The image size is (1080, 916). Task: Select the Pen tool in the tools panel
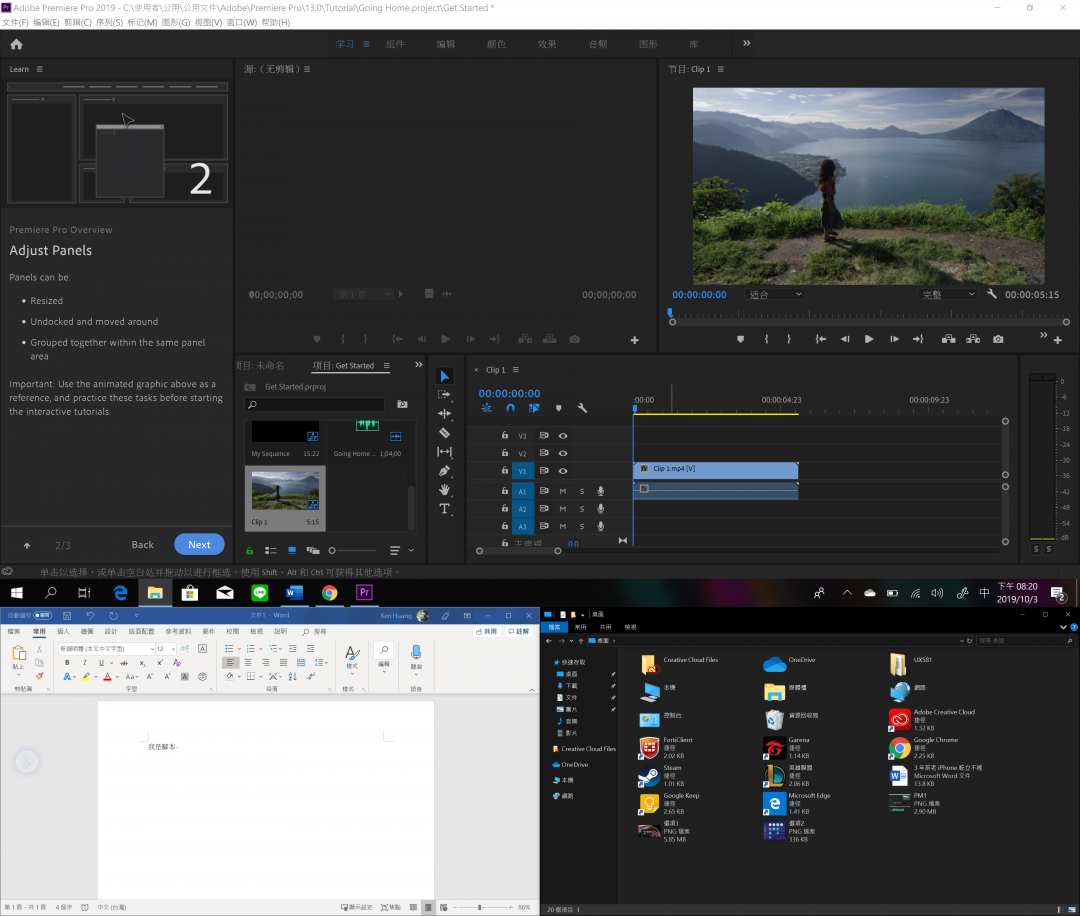pos(445,470)
